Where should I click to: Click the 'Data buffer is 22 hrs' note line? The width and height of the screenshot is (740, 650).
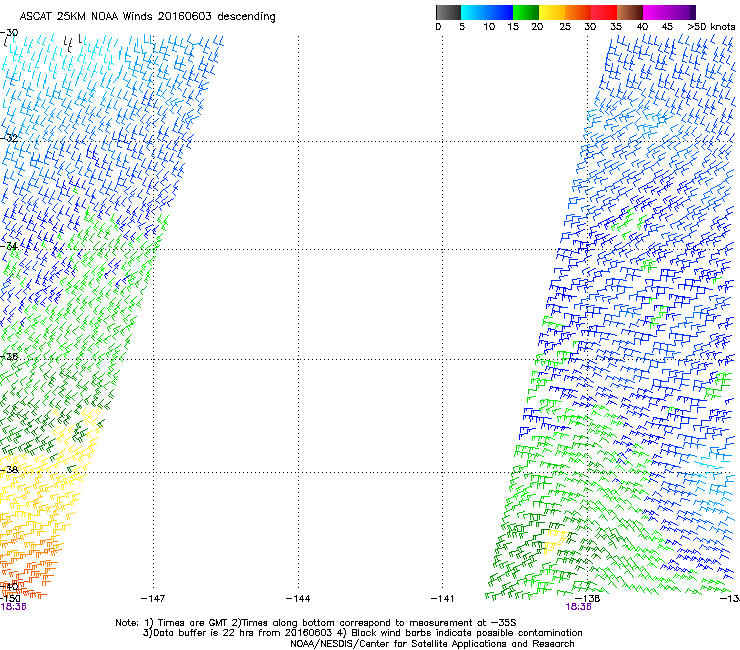click(362, 633)
